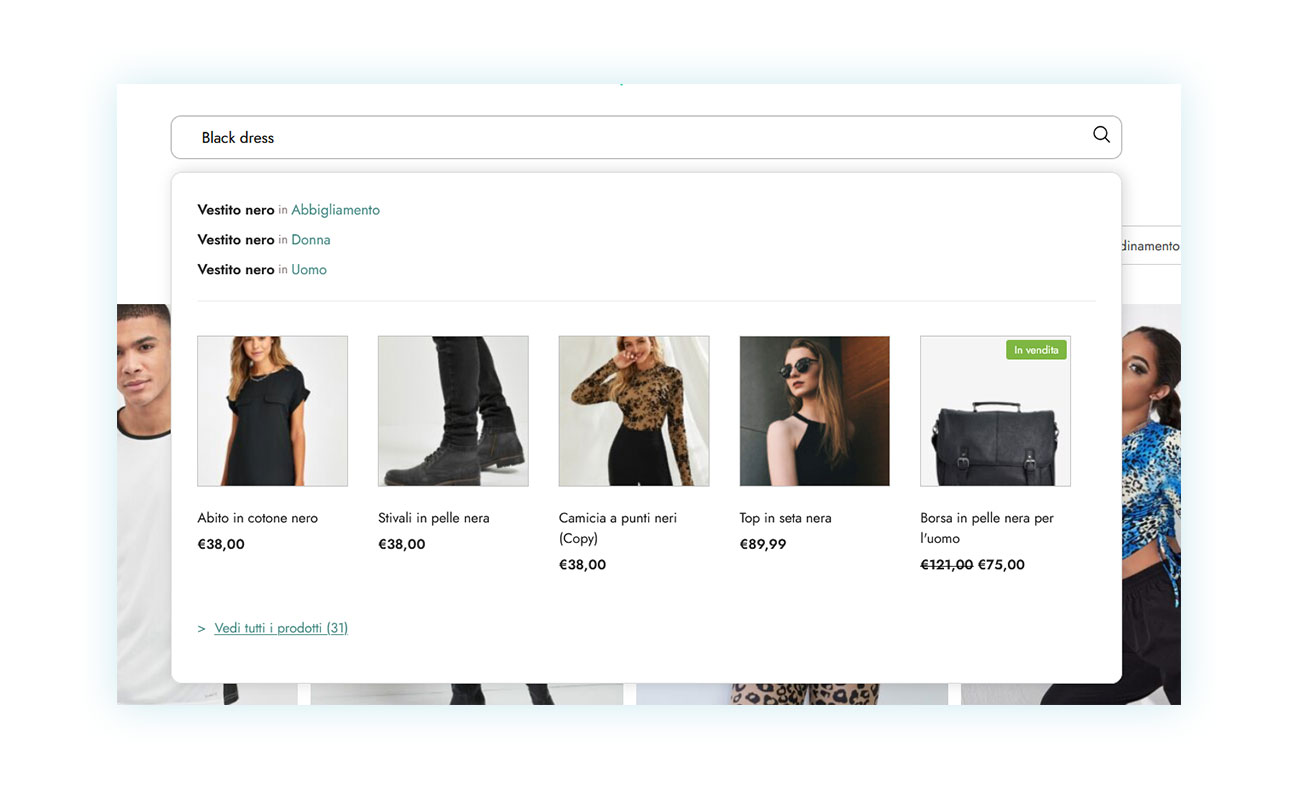Click the €75,00 discounted bag price
This screenshot has width=1300, height=789.
click(x=1001, y=565)
